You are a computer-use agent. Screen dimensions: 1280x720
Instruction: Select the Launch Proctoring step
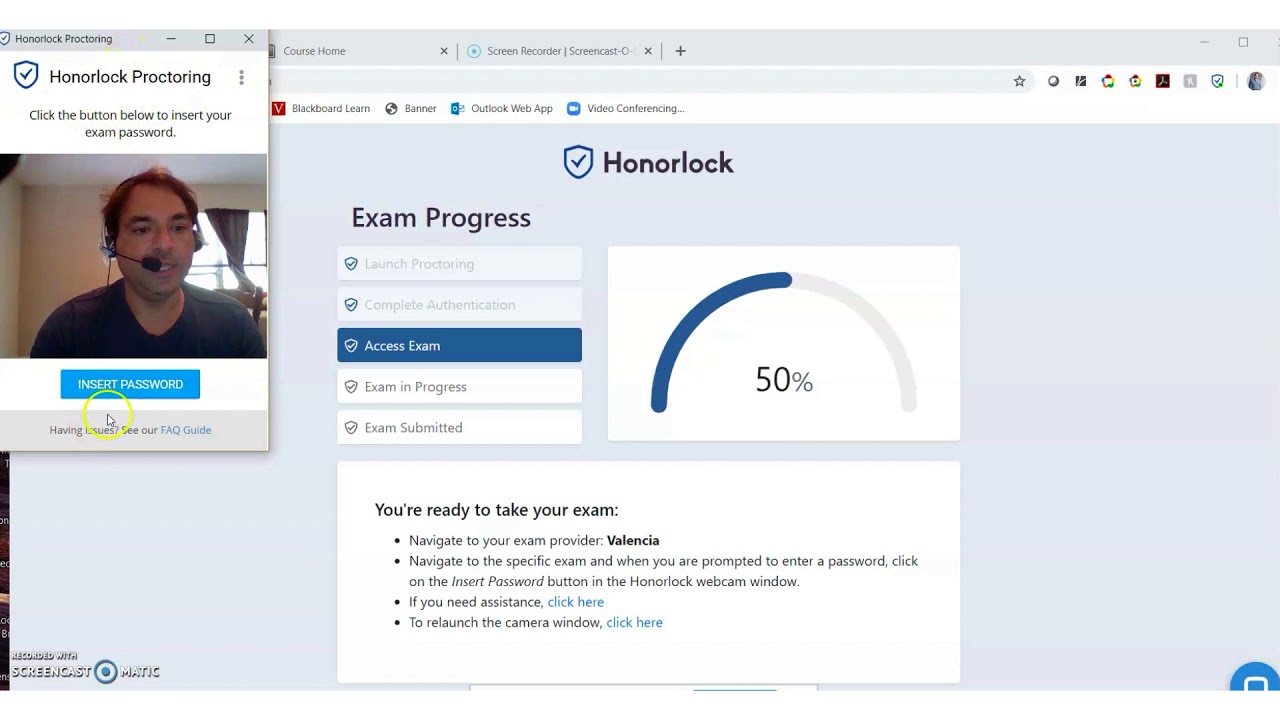[x=459, y=264]
